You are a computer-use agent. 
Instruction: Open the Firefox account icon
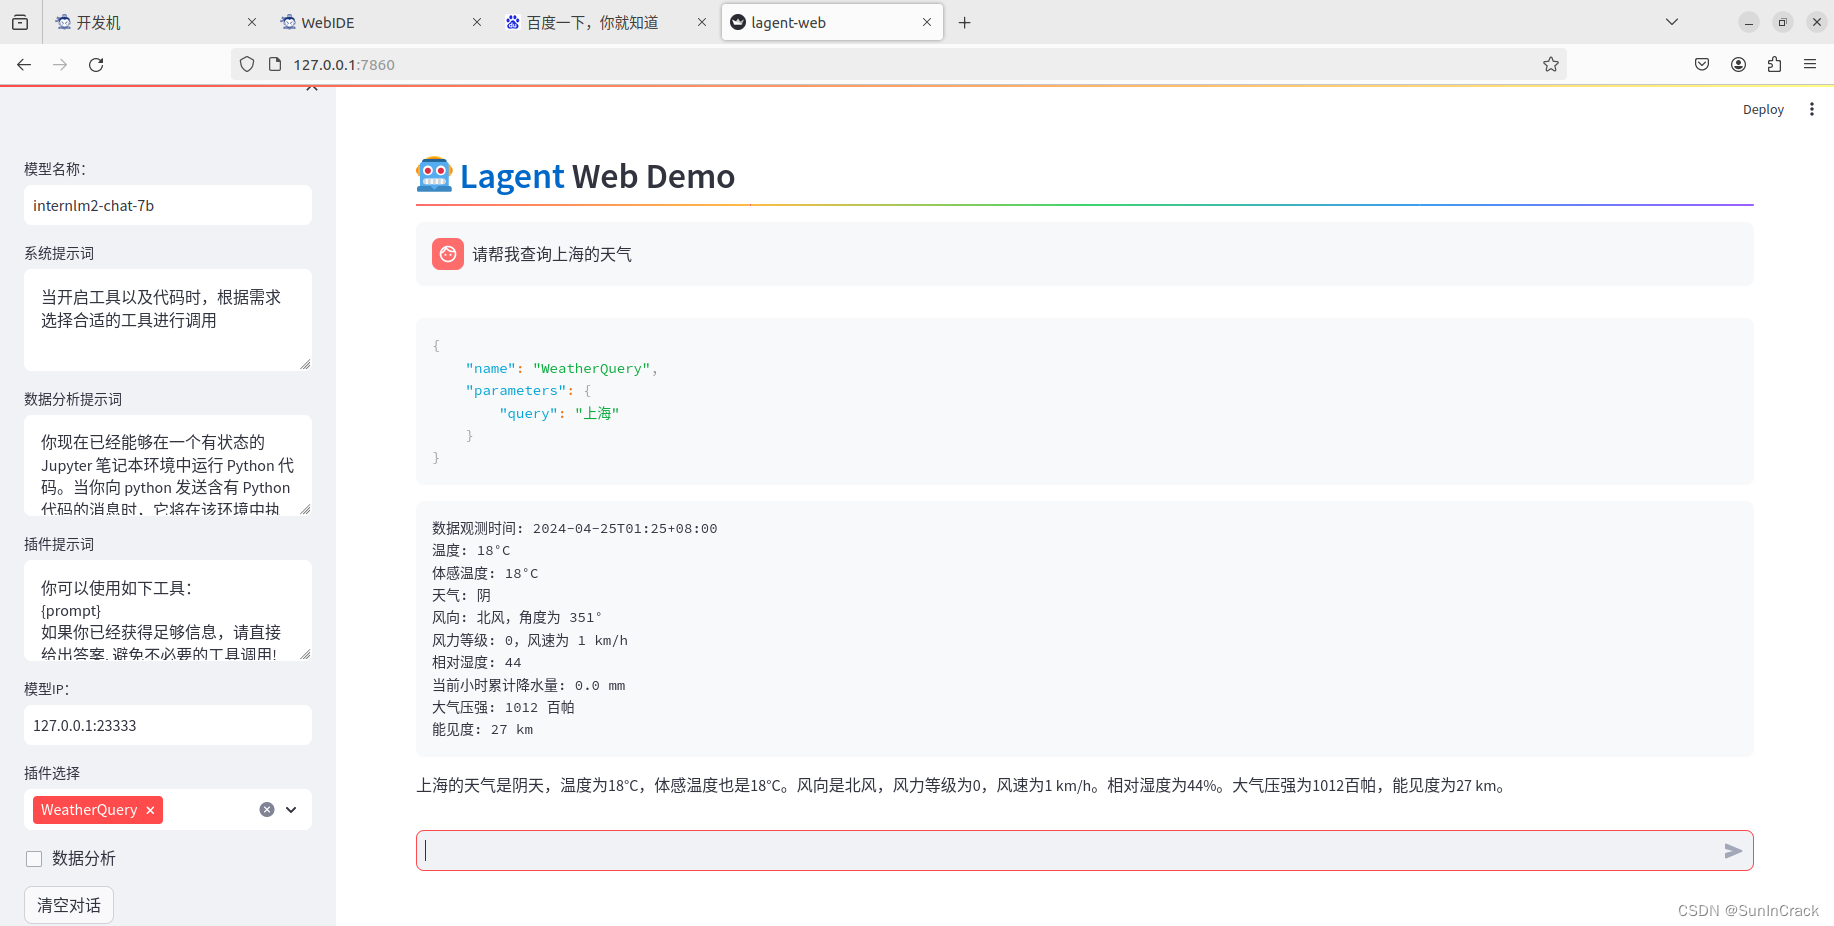pos(1738,64)
